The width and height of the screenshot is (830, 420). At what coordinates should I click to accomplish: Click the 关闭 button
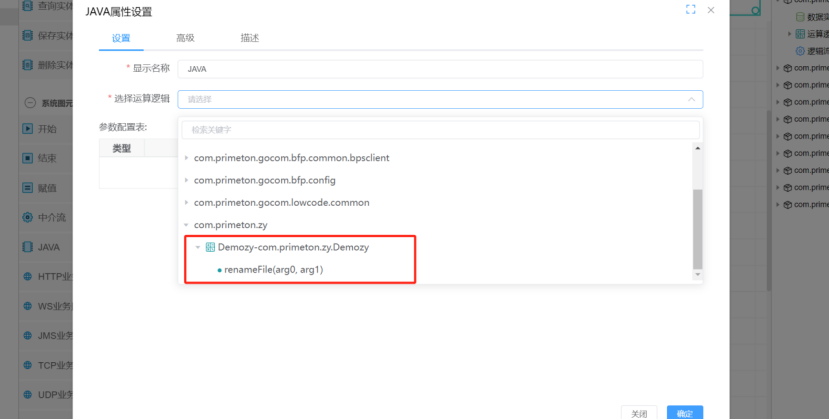pos(639,412)
